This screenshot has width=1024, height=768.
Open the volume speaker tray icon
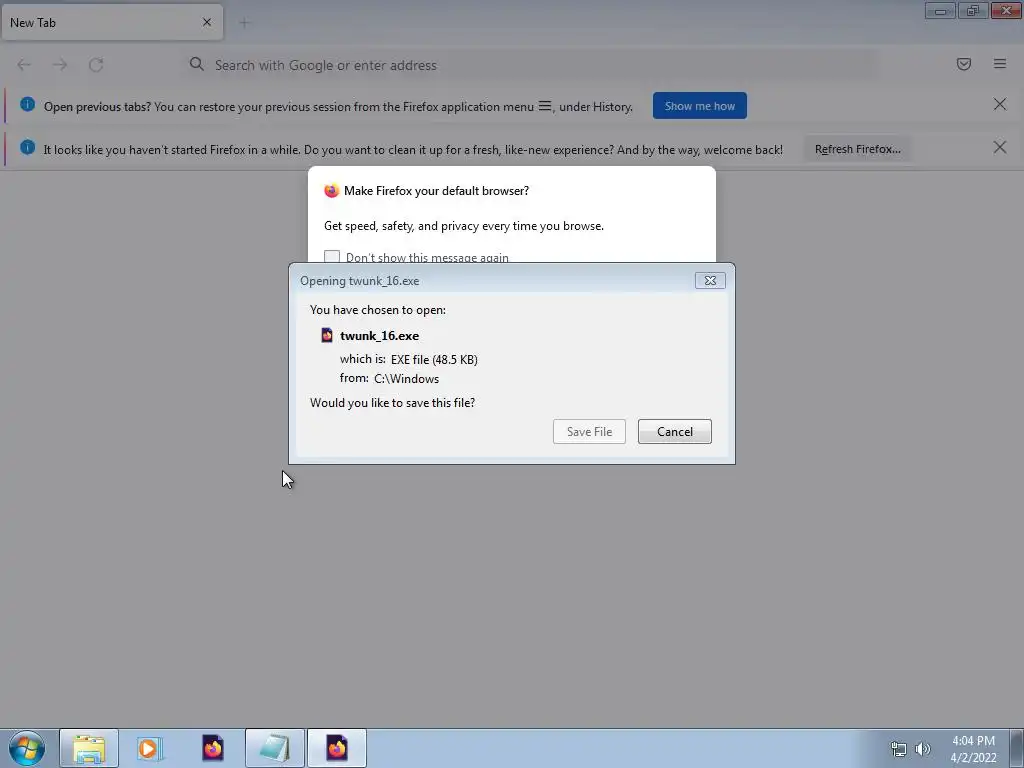point(923,749)
